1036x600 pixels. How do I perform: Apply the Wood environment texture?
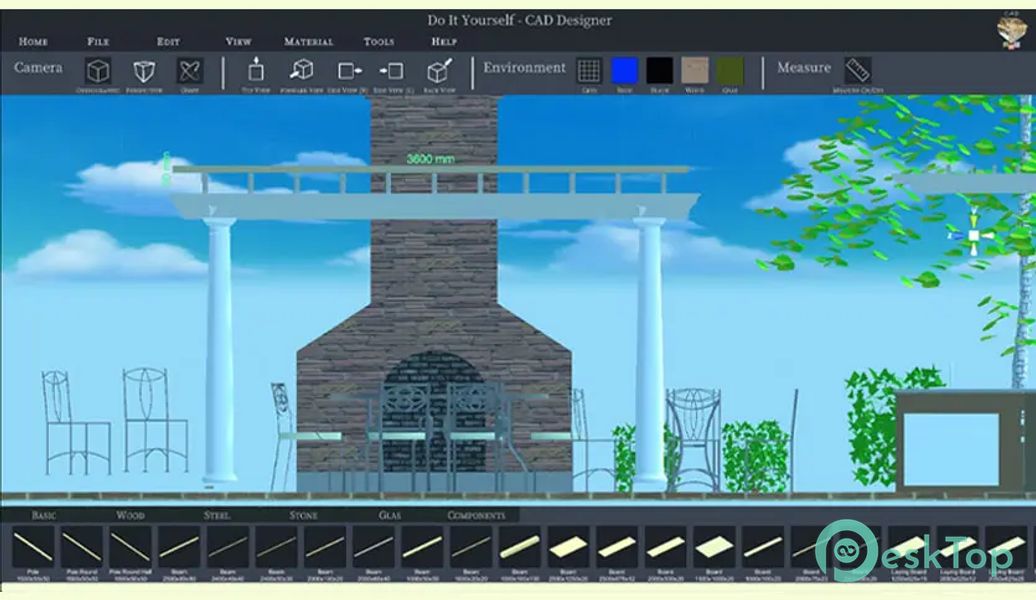tap(694, 70)
